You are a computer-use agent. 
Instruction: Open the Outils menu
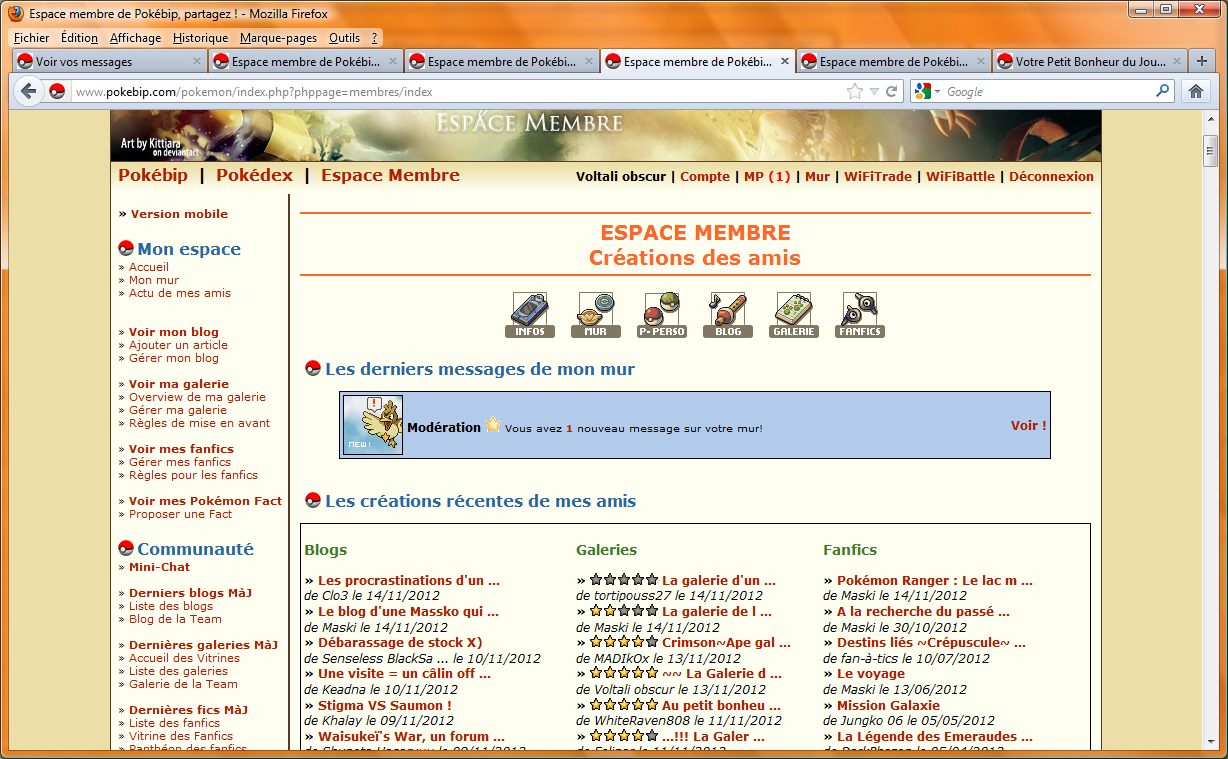(x=344, y=38)
